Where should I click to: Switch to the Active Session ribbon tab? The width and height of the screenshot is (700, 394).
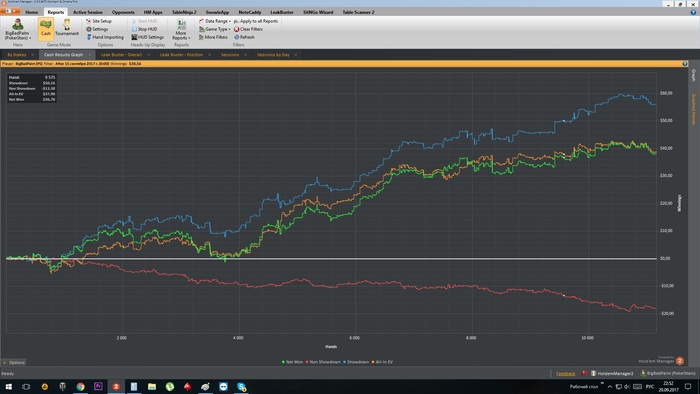88,12
